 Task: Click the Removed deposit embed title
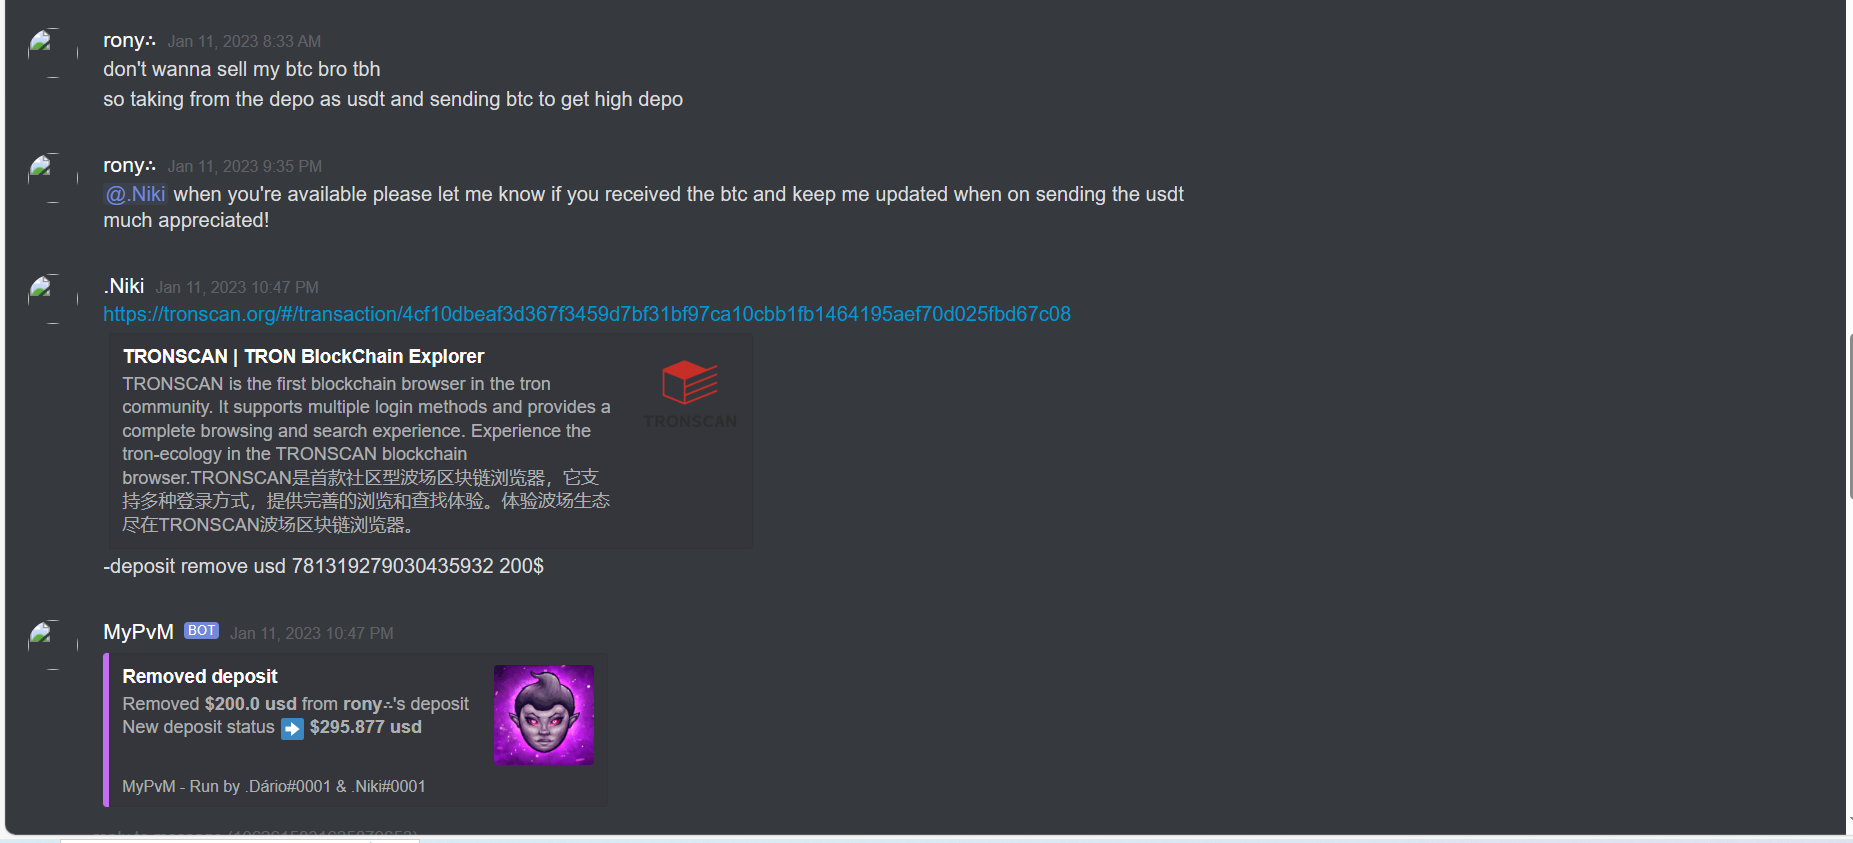click(x=200, y=677)
